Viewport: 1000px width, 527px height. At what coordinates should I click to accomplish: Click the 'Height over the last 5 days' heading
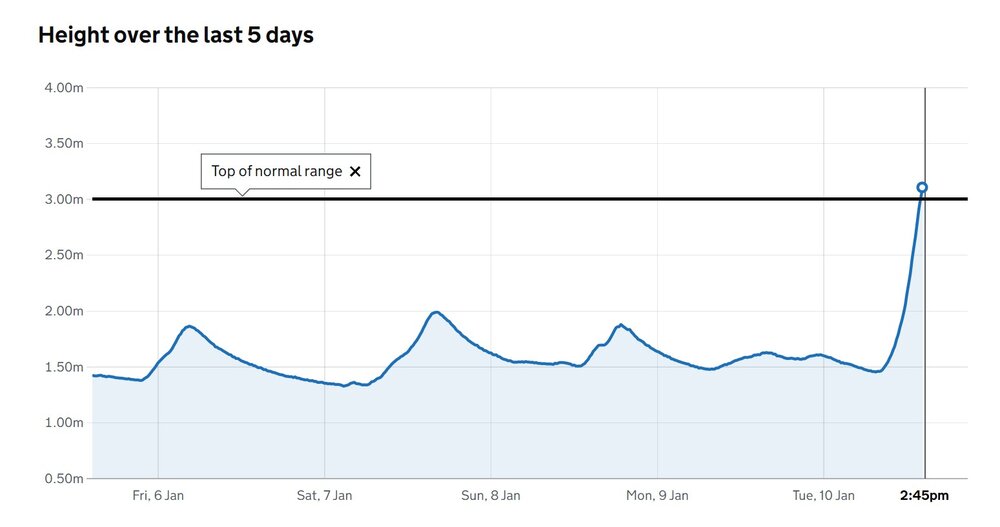click(x=176, y=35)
